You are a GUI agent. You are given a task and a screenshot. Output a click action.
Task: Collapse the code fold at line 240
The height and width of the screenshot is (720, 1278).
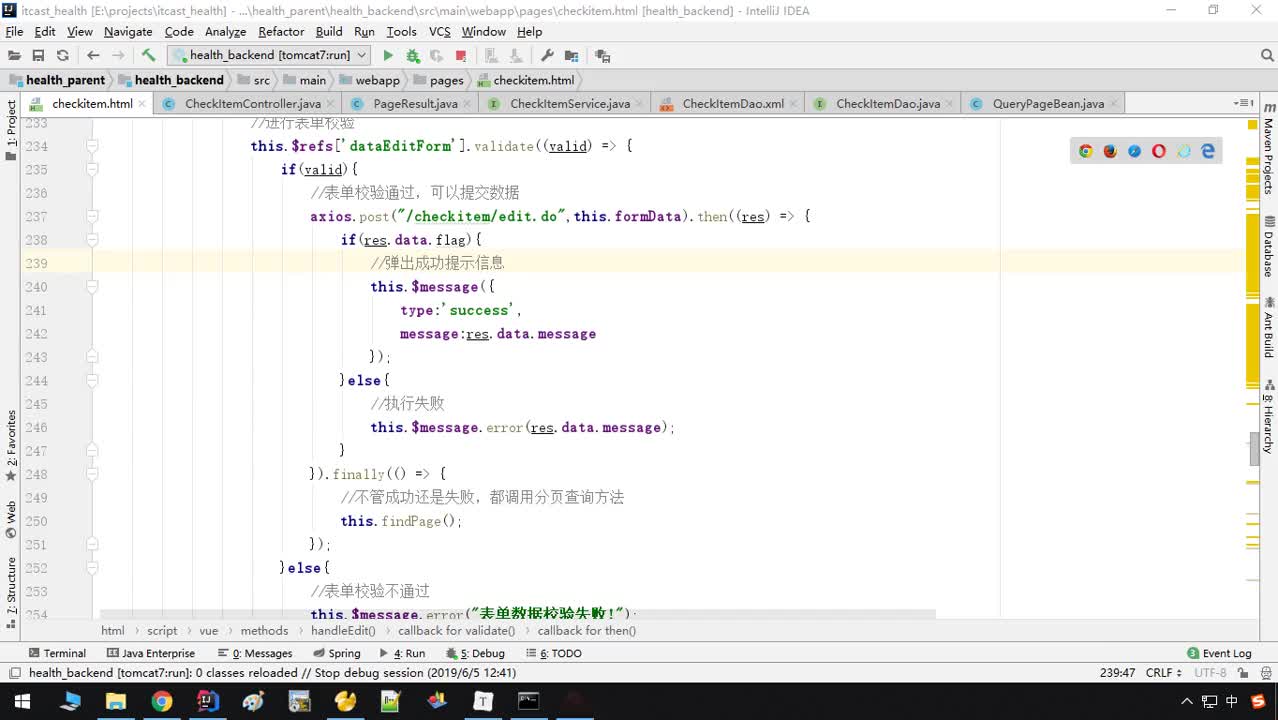[x=92, y=287]
